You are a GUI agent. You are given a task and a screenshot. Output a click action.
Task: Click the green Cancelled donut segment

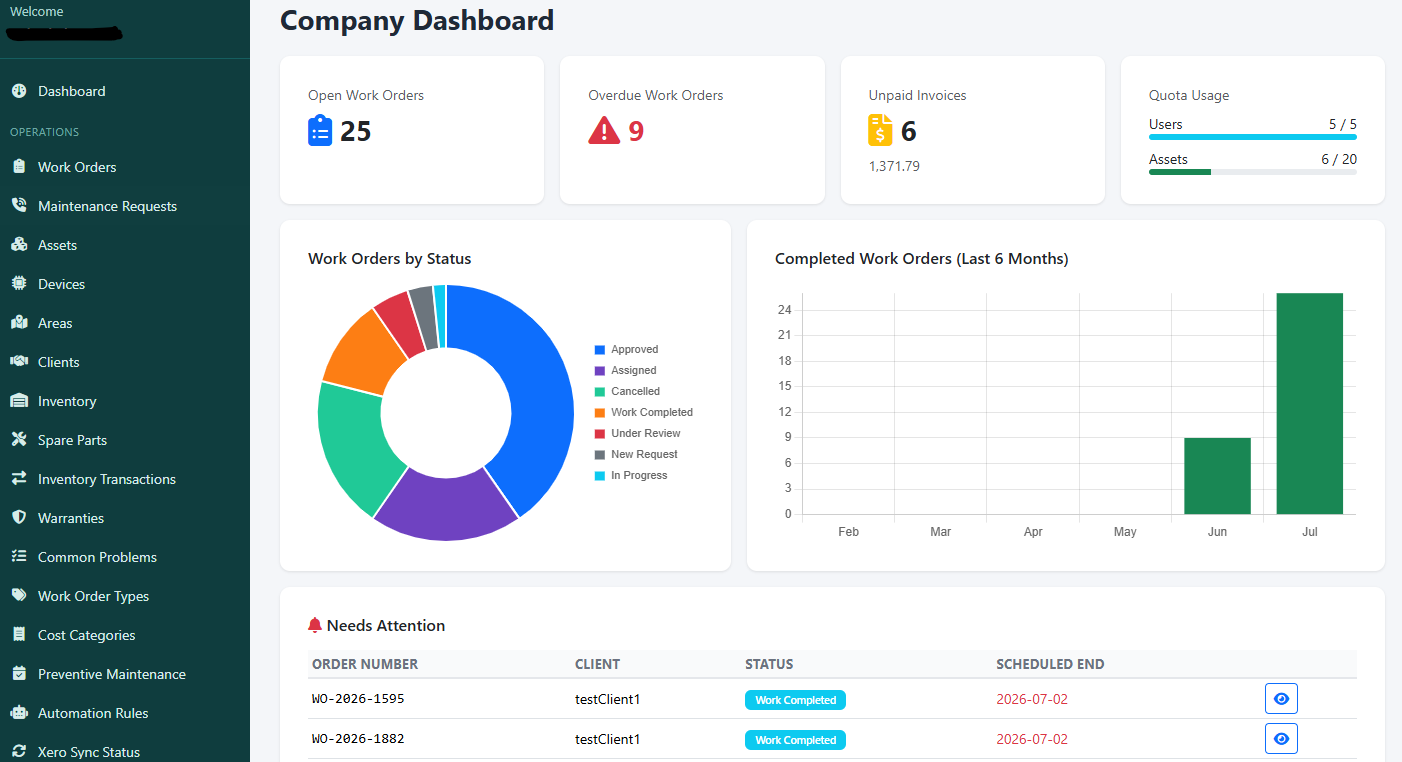[350, 445]
